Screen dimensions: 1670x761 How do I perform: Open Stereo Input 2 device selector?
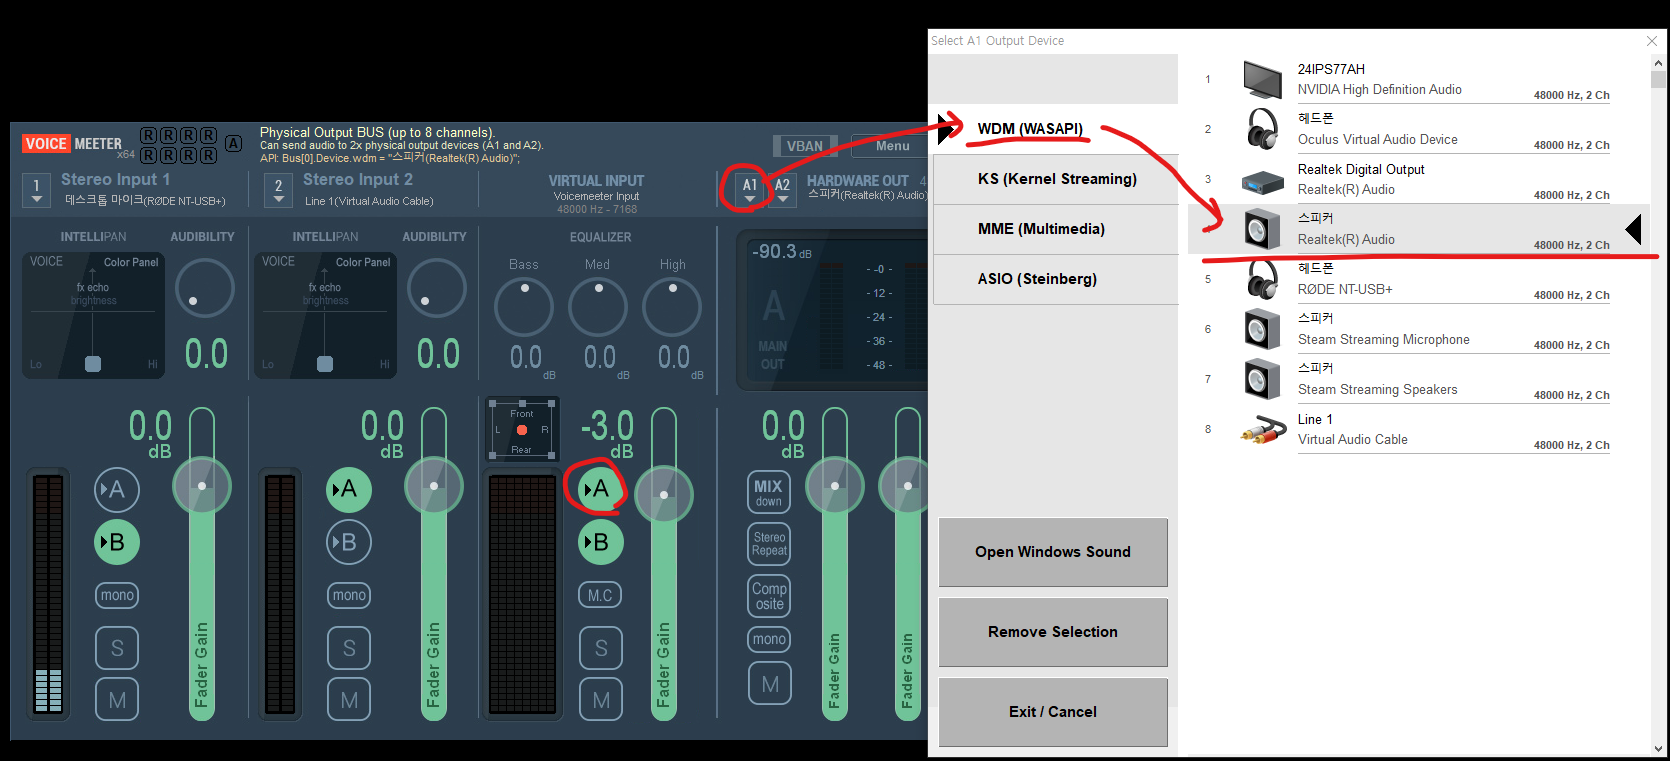click(279, 190)
